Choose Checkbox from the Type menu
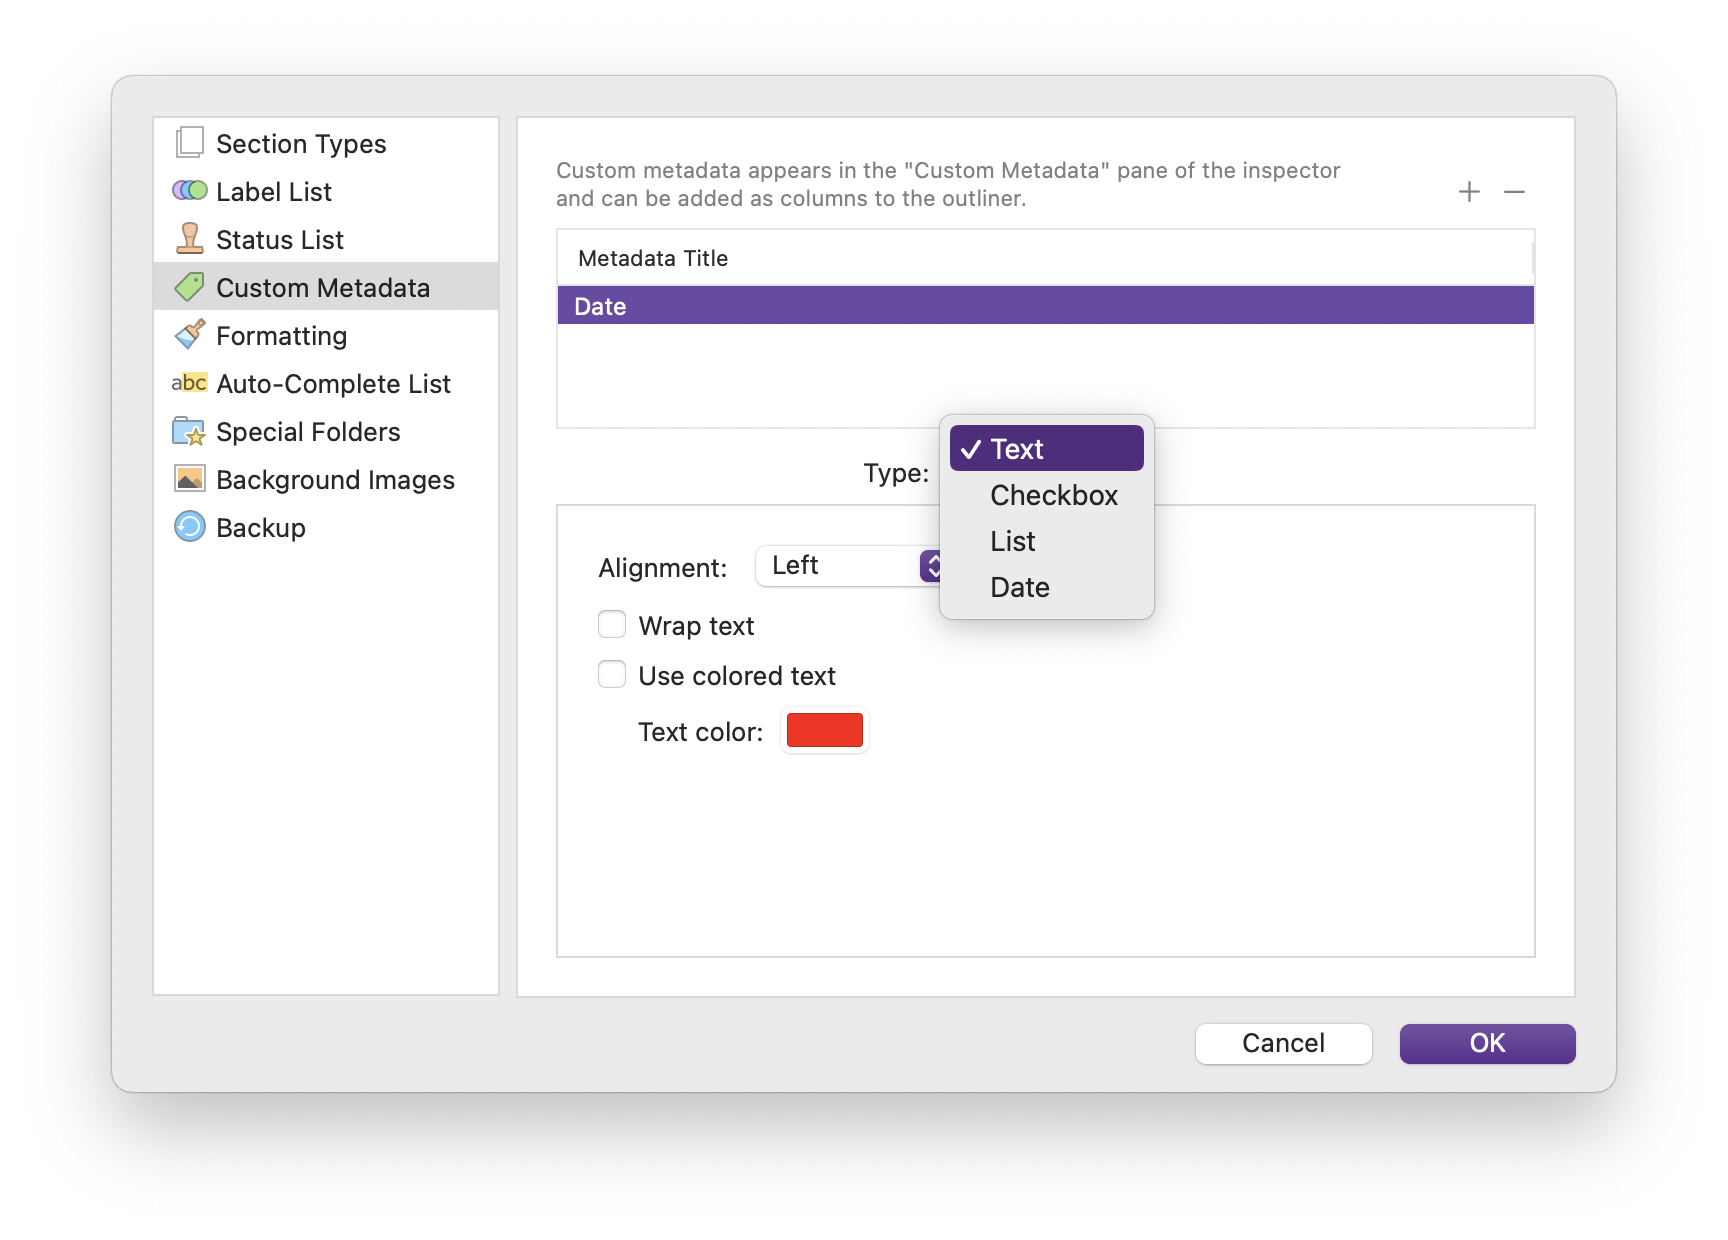The width and height of the screenshot is (1728, 1240). [1053, 496]
